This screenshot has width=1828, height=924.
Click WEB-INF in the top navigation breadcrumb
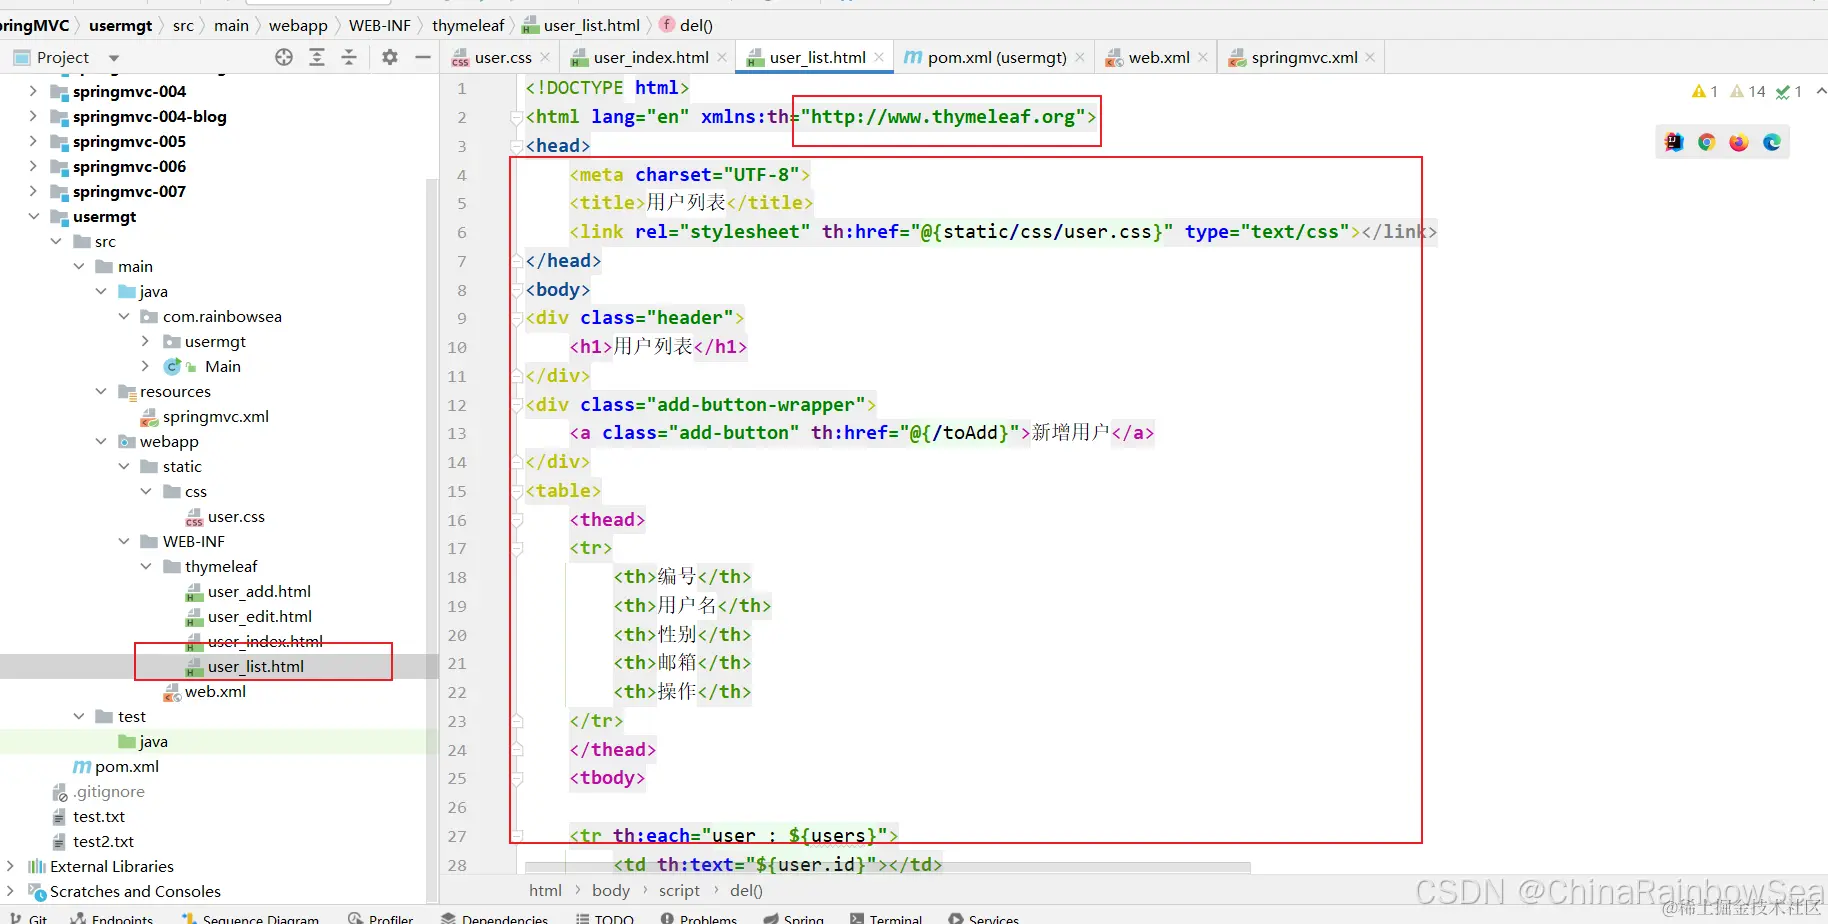tap(380, 26)
